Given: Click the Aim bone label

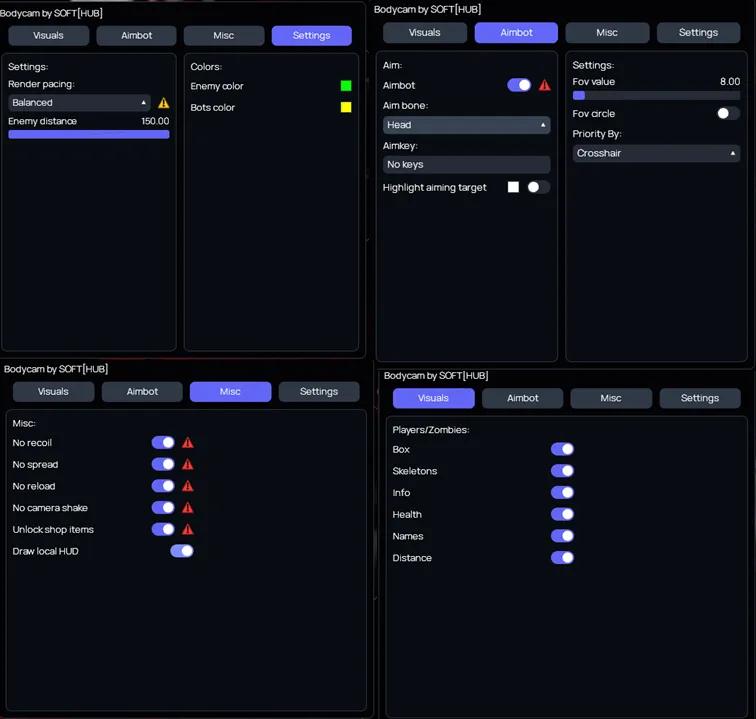Looking at the screenshot, I should tap(405, 106).
